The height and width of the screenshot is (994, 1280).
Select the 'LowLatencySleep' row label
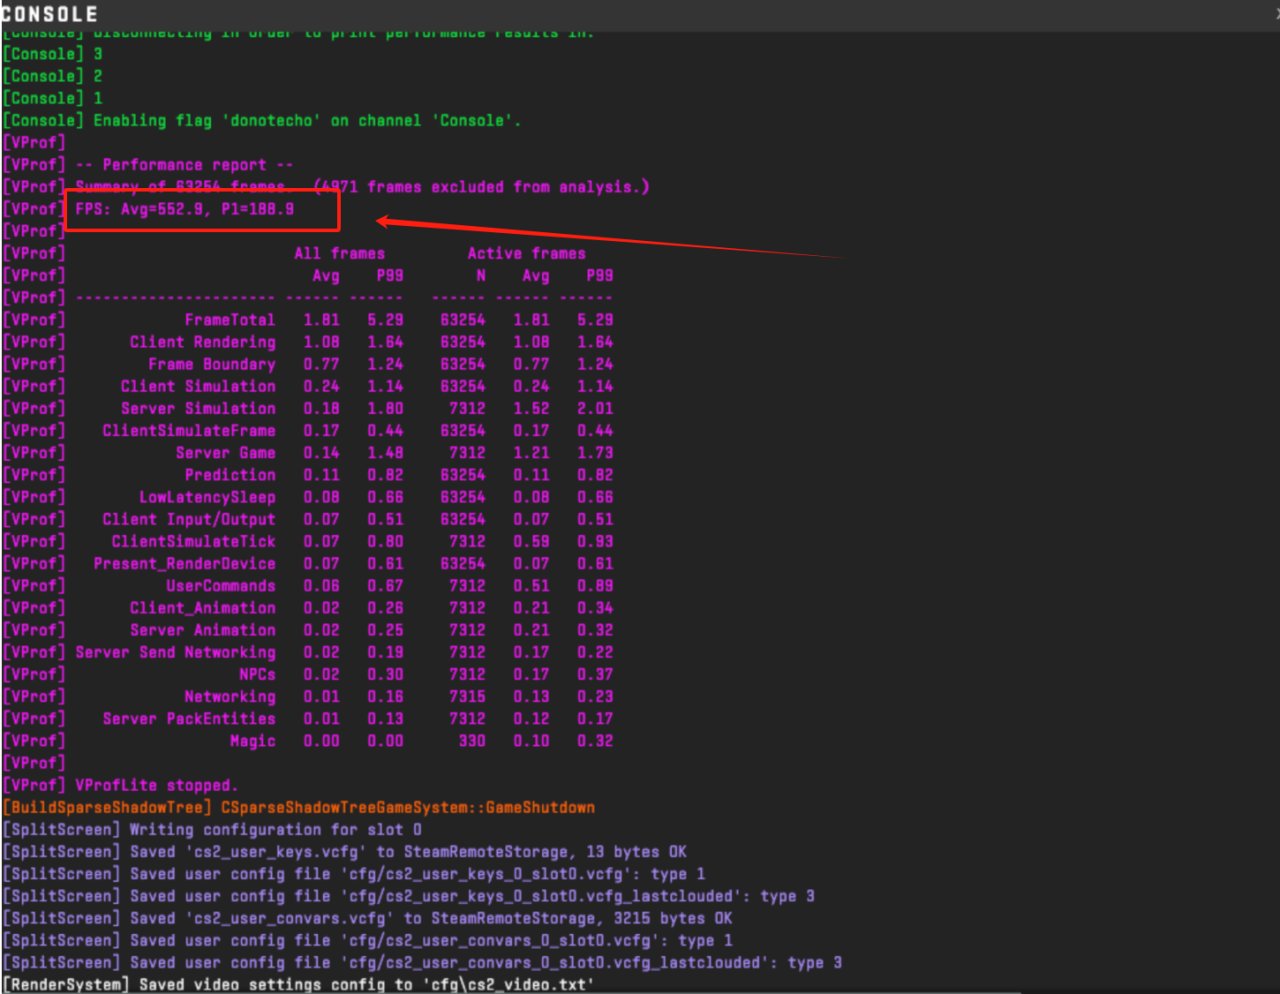[x=207, y=497]
